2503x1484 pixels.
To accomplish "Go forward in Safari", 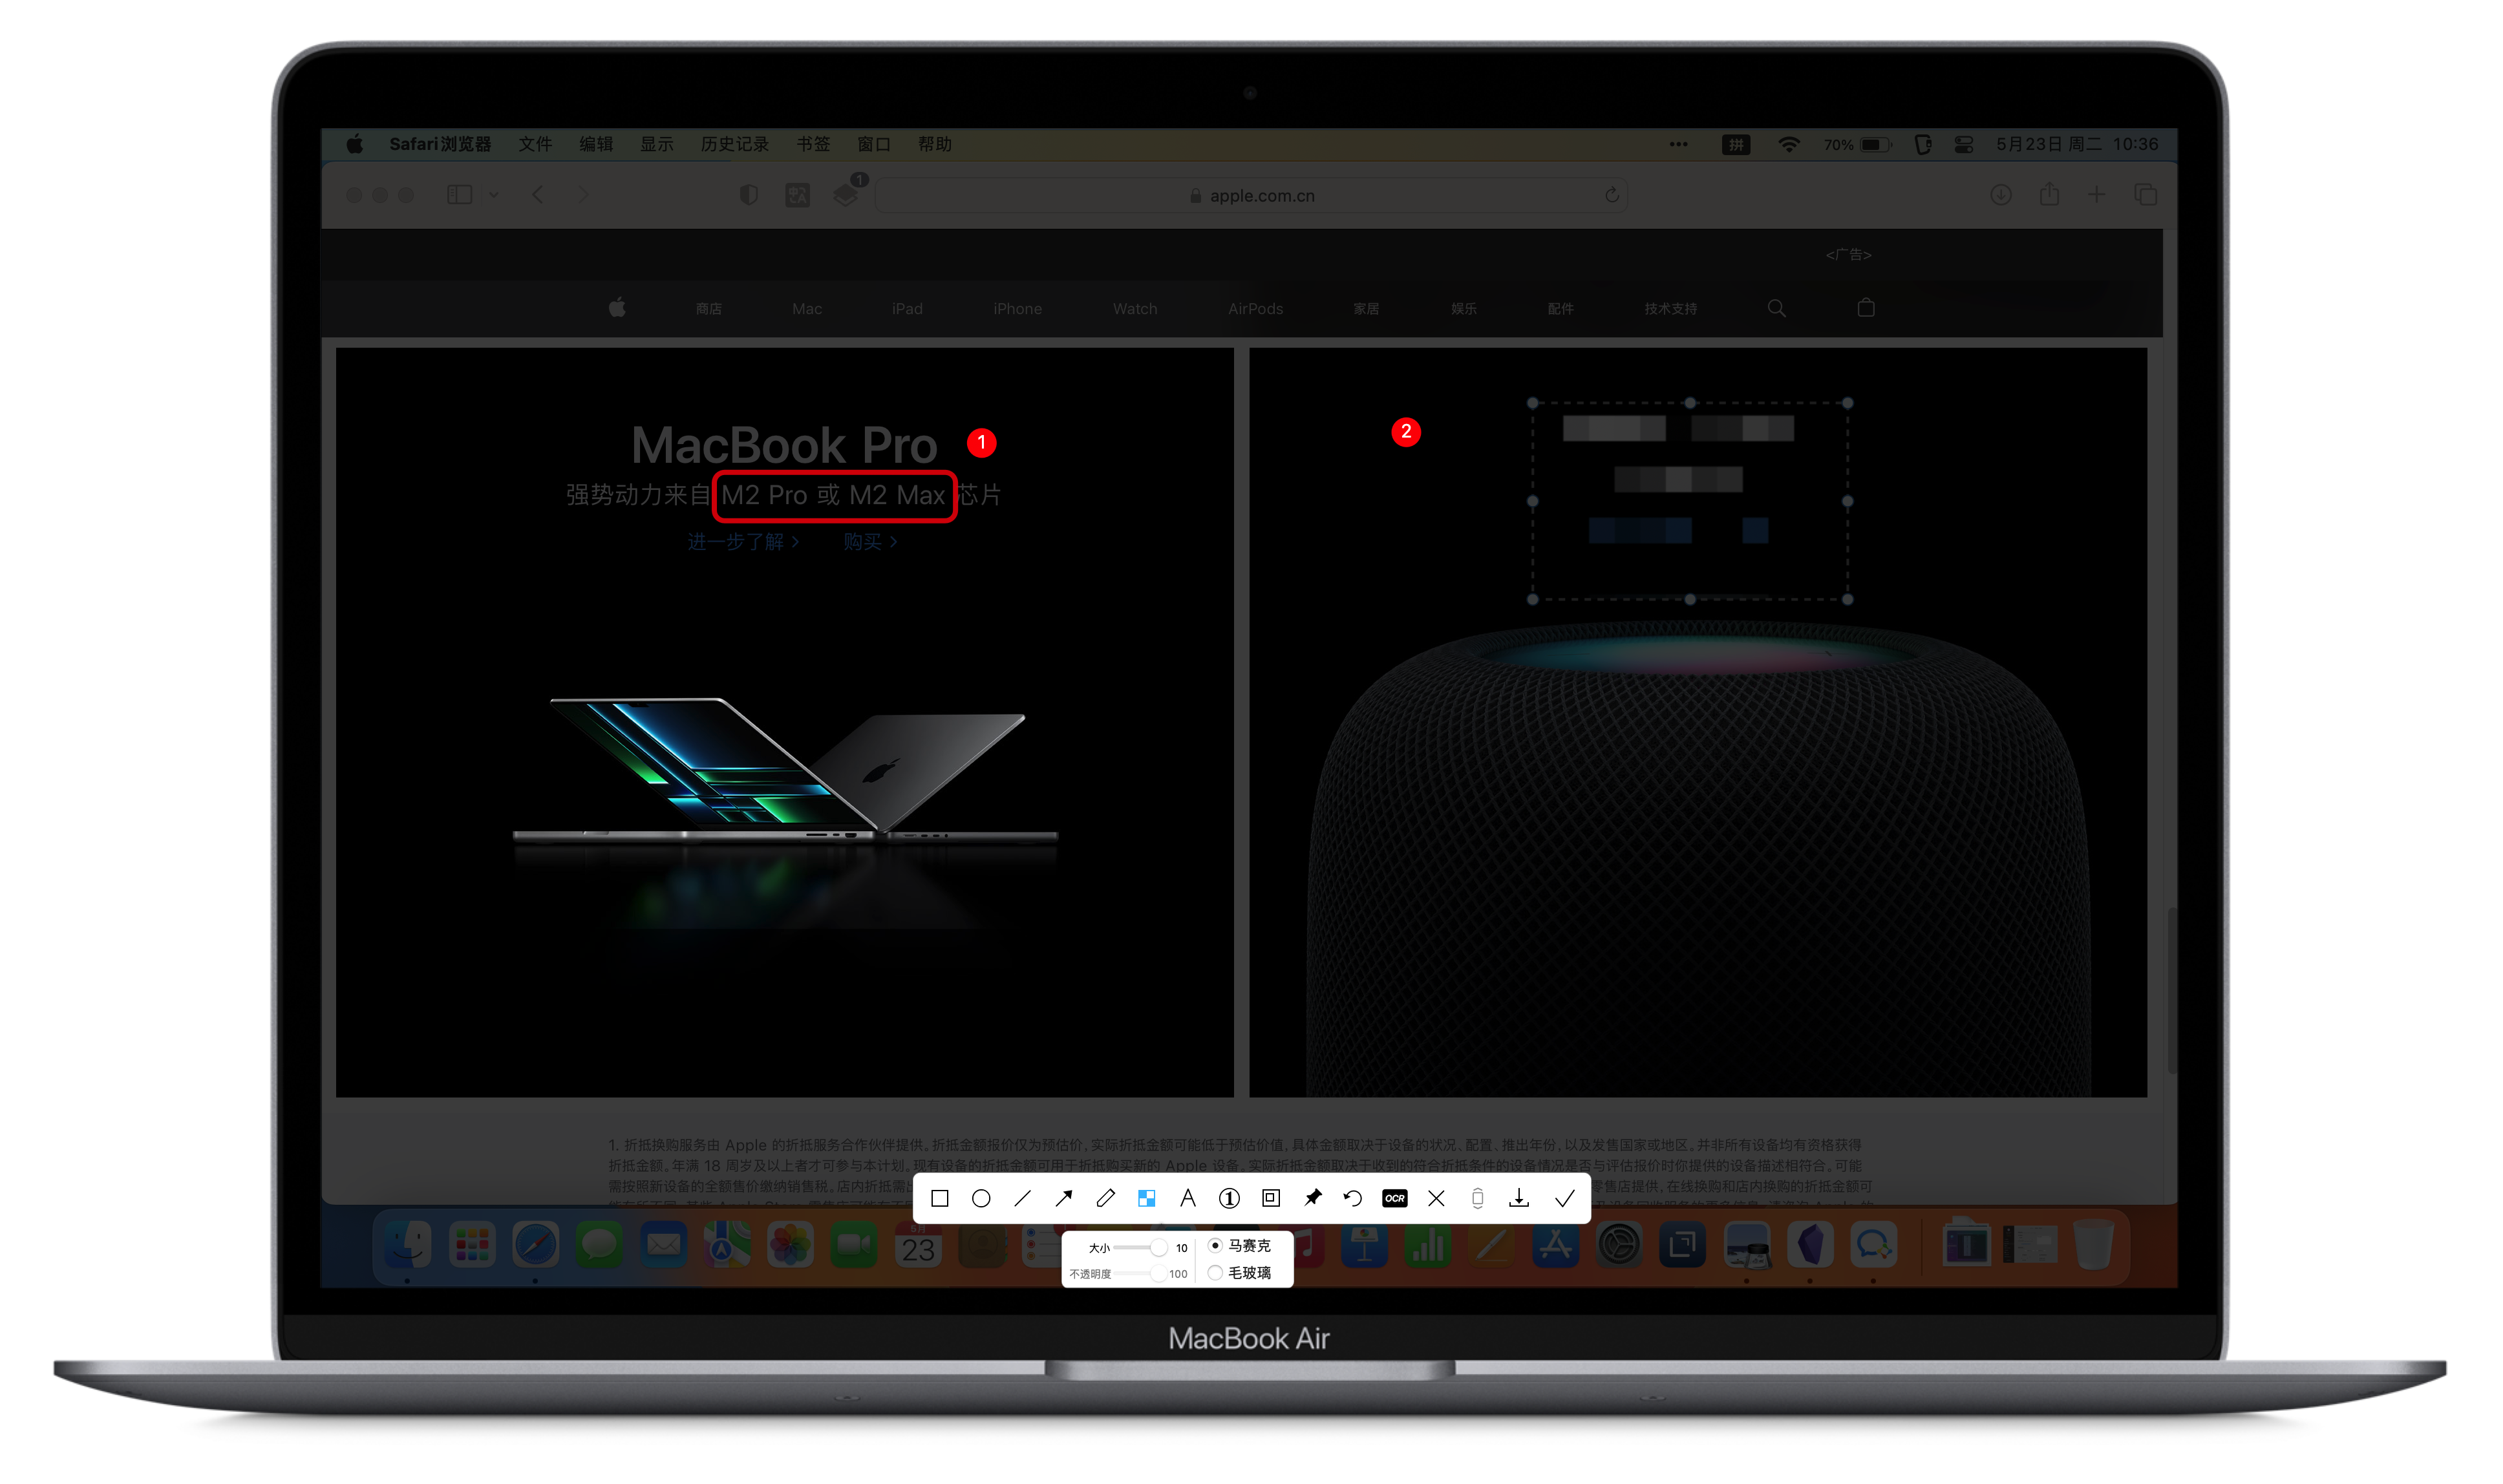I will (583, 195).
